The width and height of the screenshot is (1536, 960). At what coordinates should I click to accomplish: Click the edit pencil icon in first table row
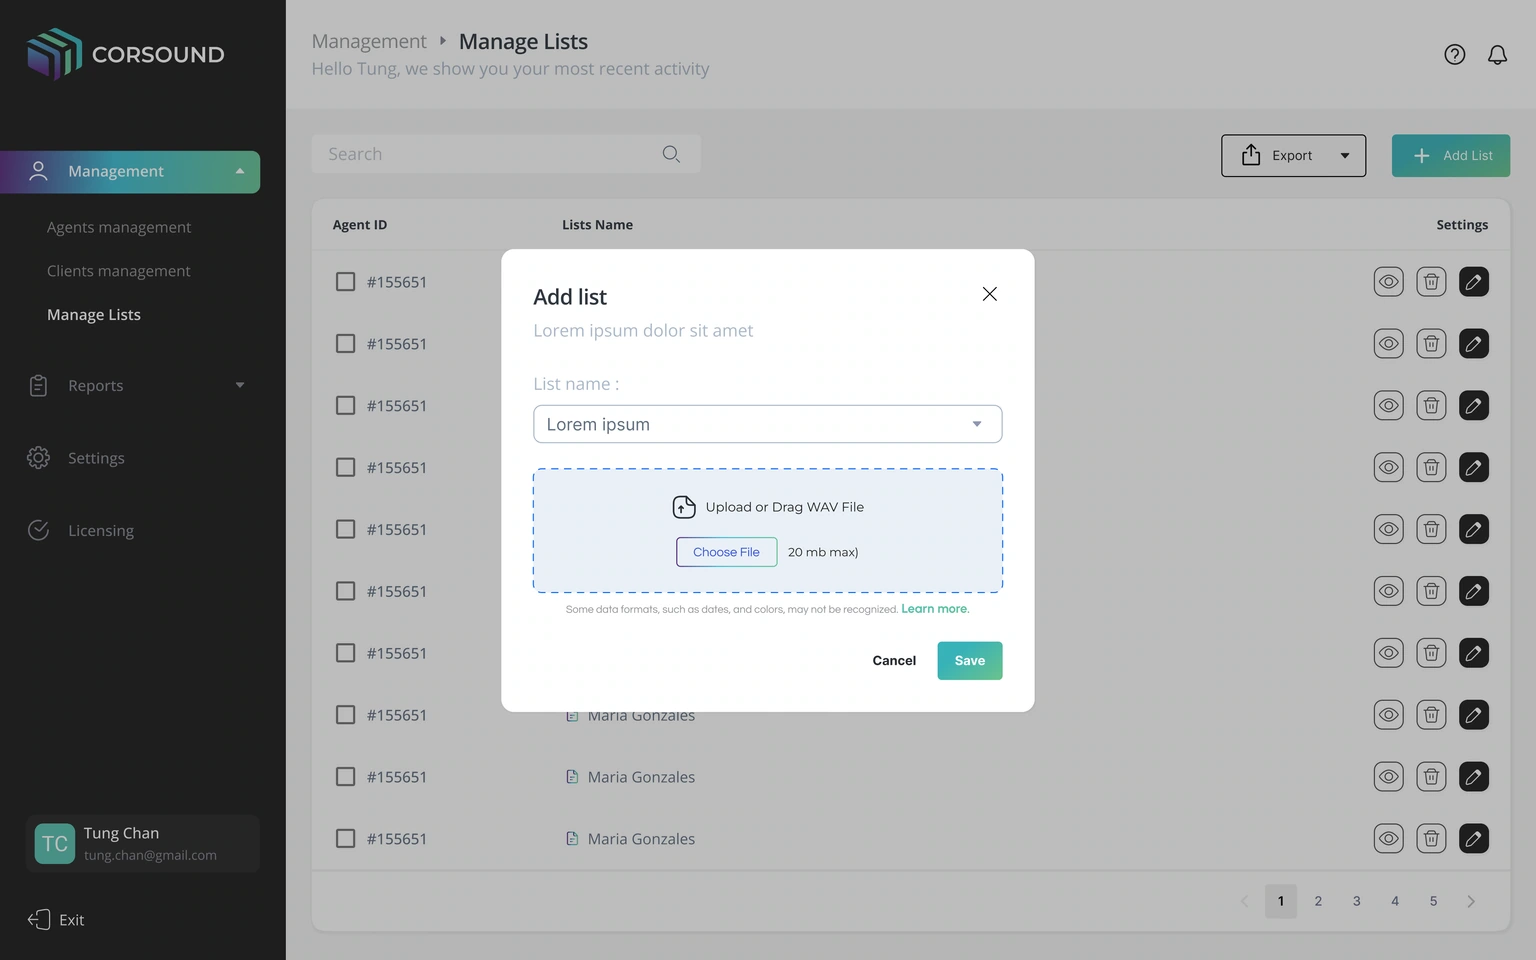pyautogui.click(x=1474, y=282)
